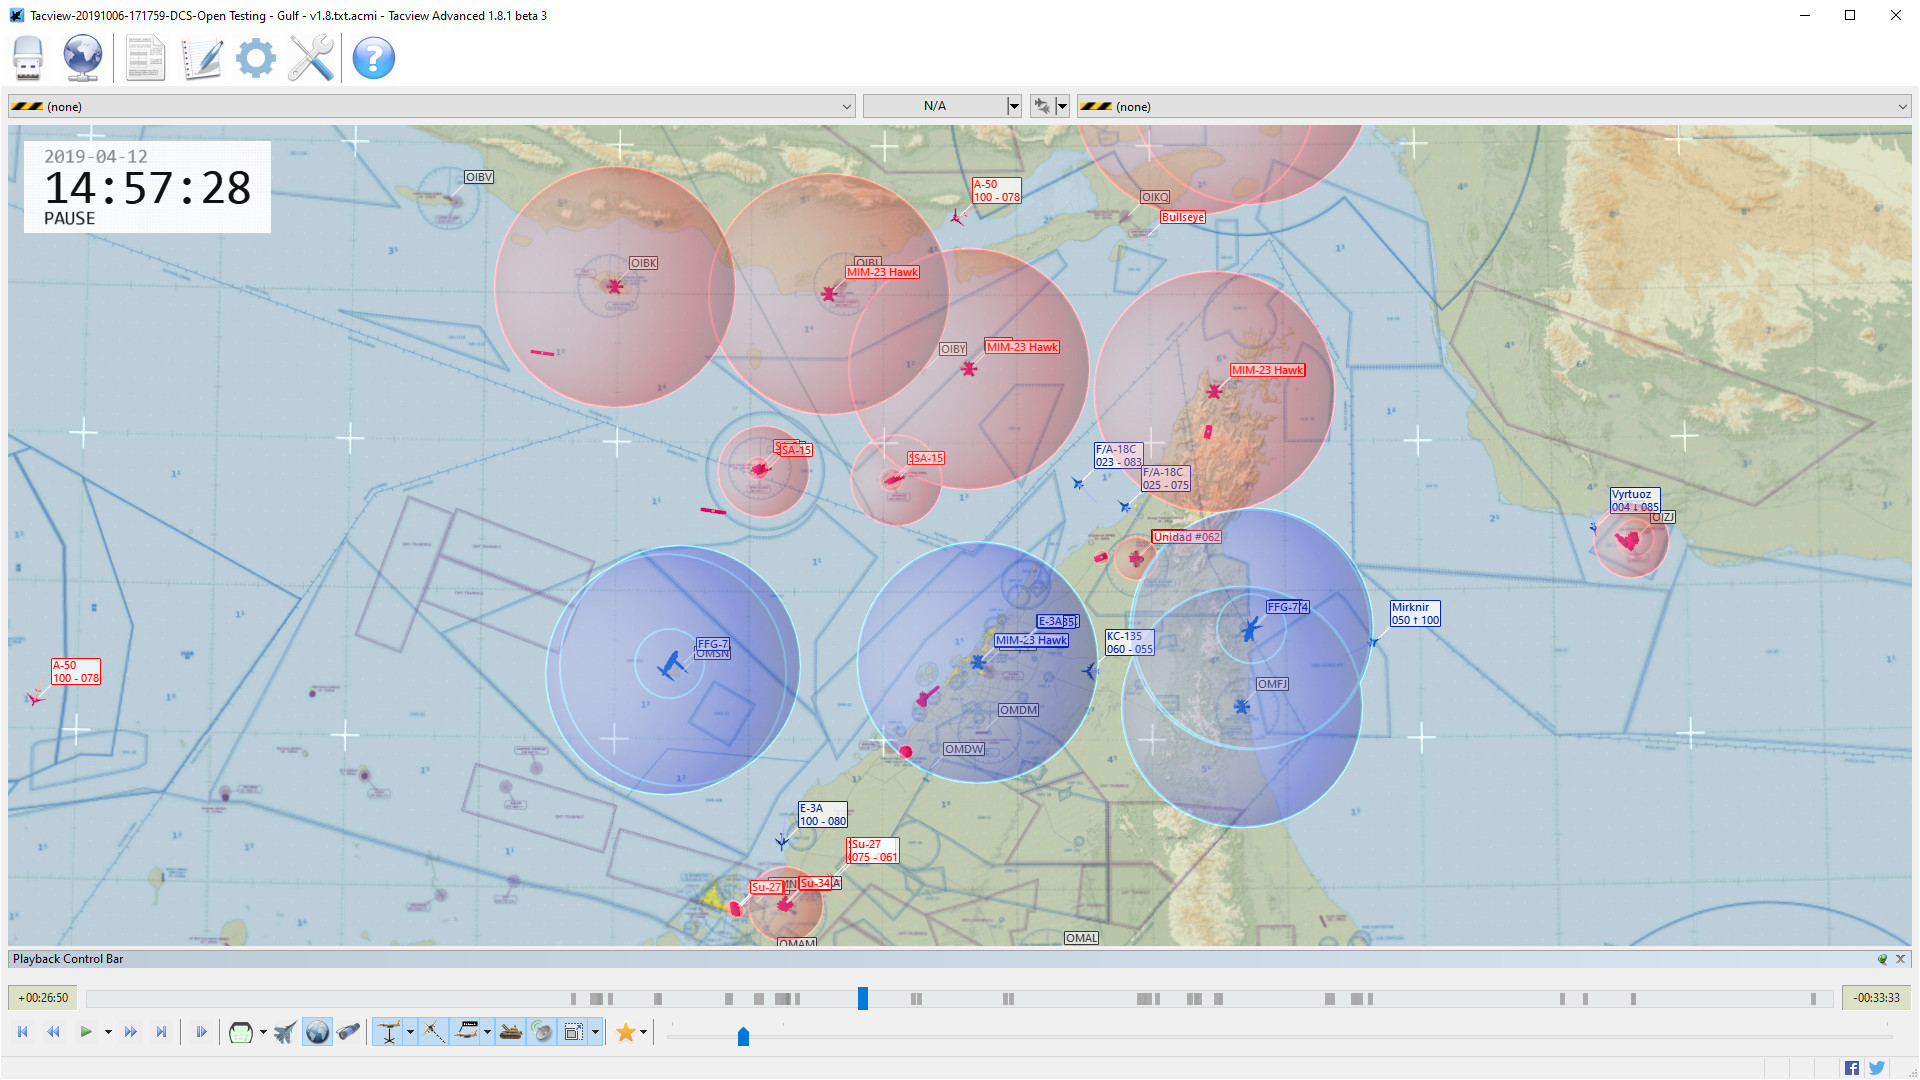Select the F/A-18C aircraft label
This screenshot has width=1920, height=1080.
click(x=1117, y=456)
